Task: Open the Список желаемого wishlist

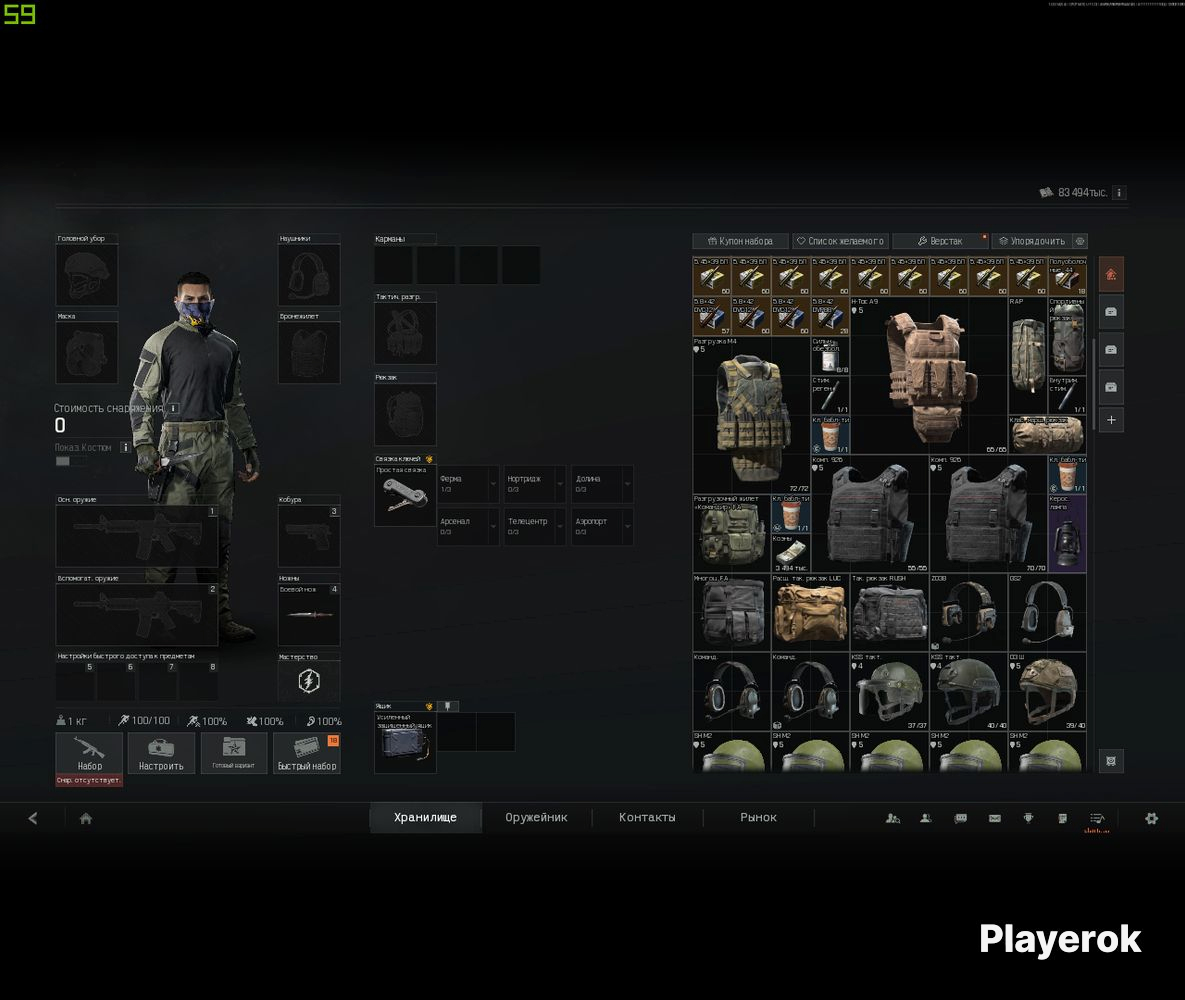Action: (x=840, y=241)
